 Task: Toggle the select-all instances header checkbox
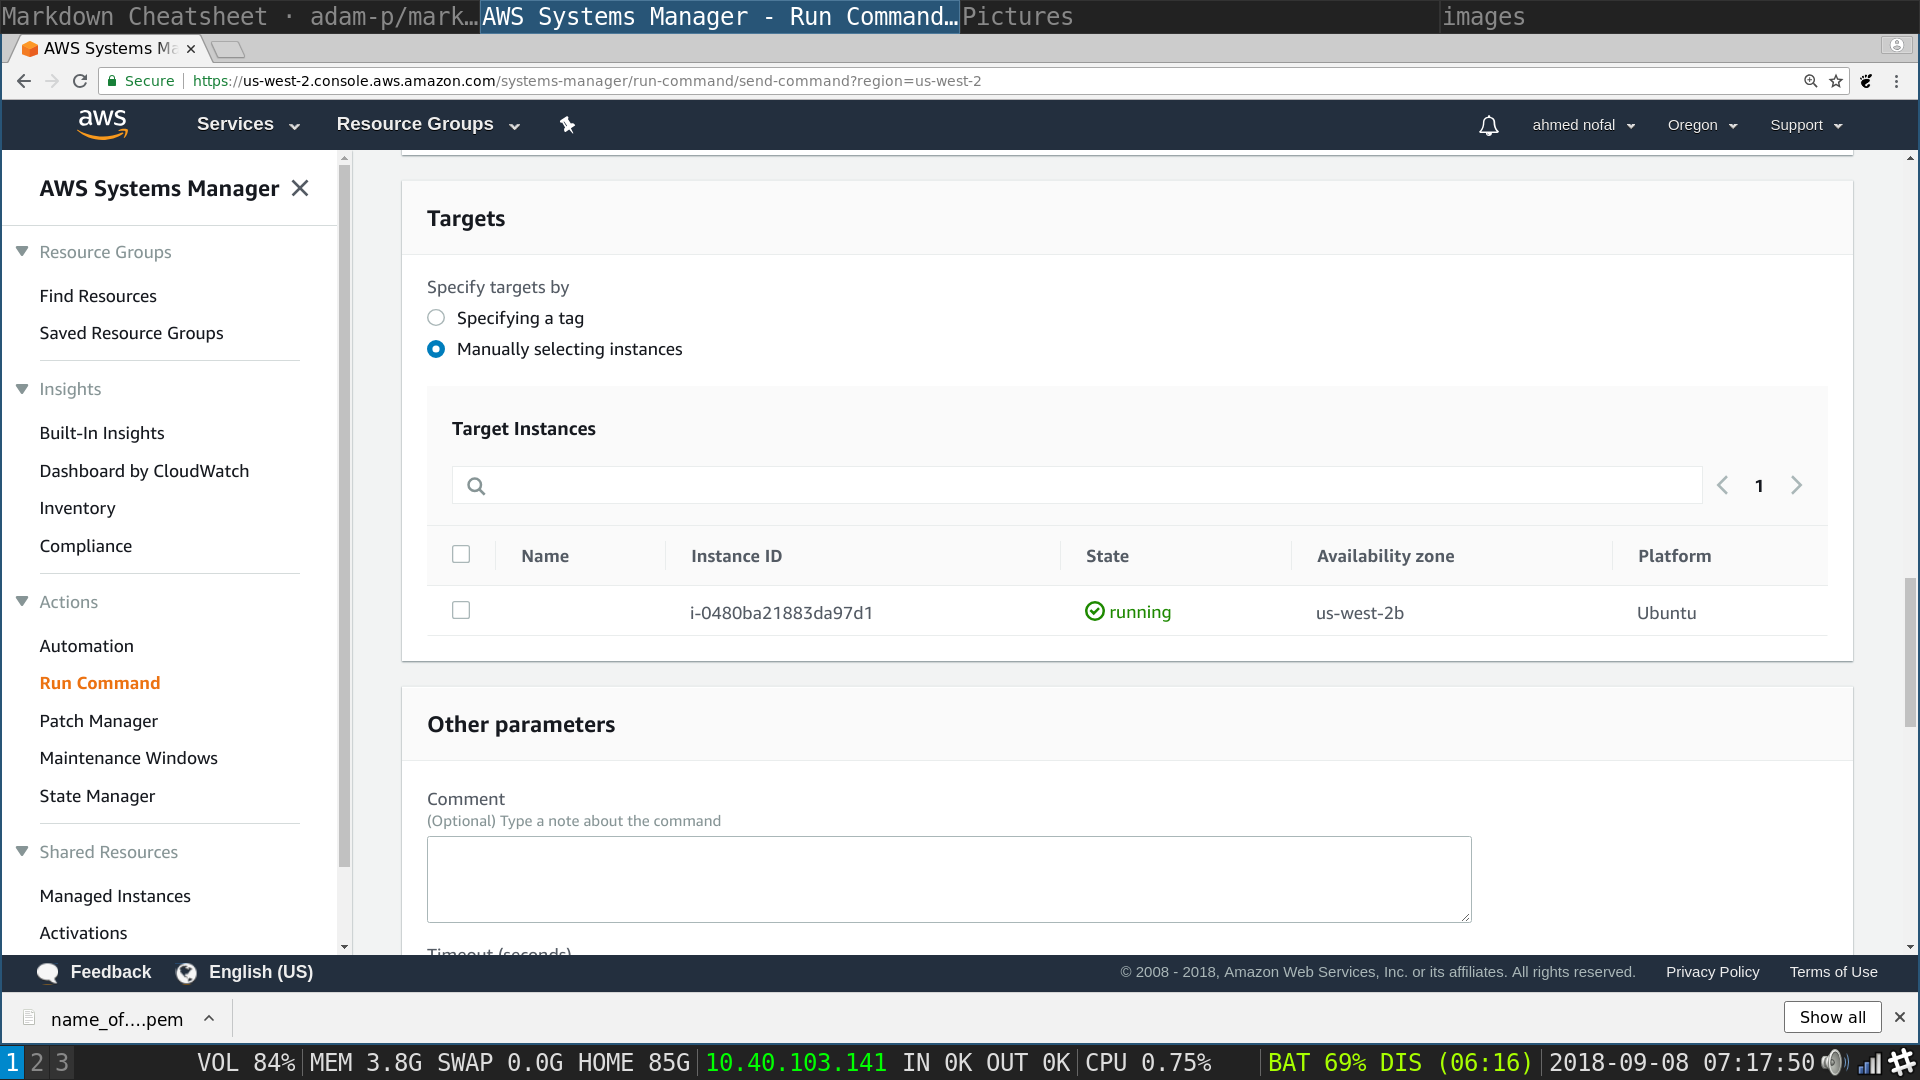461,554
